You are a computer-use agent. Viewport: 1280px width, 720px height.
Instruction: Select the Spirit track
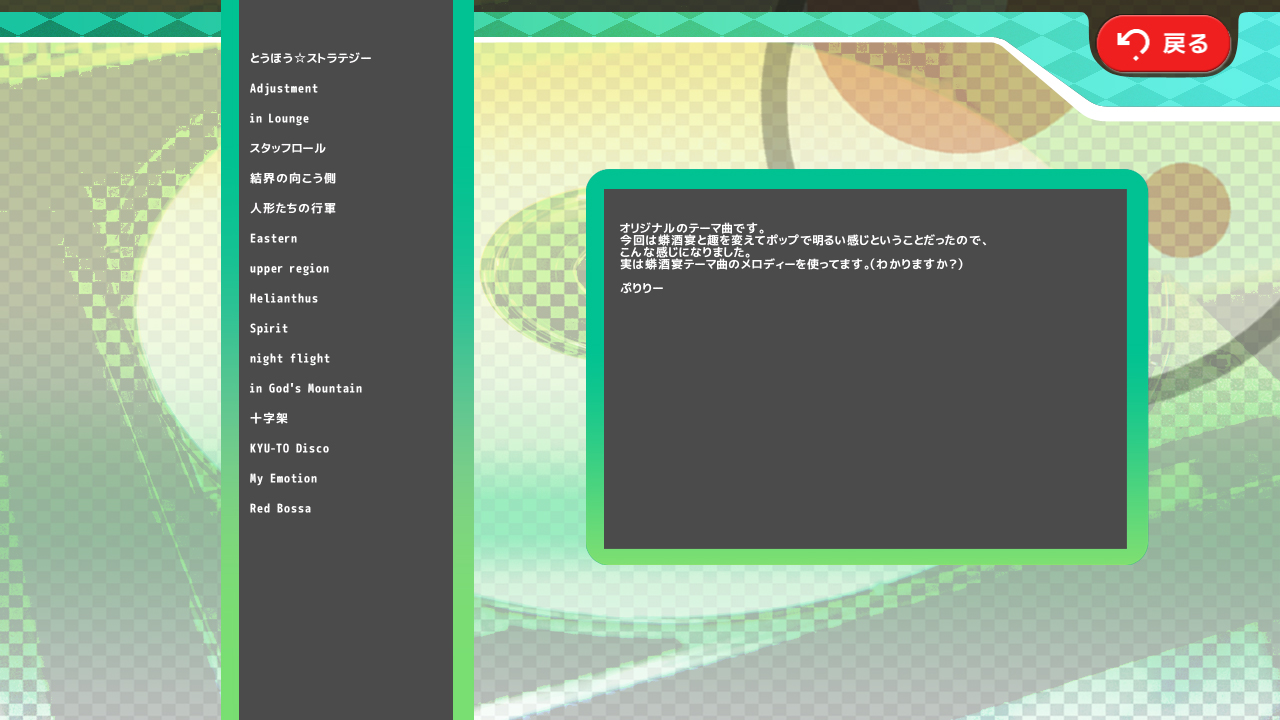click(269, 329)
